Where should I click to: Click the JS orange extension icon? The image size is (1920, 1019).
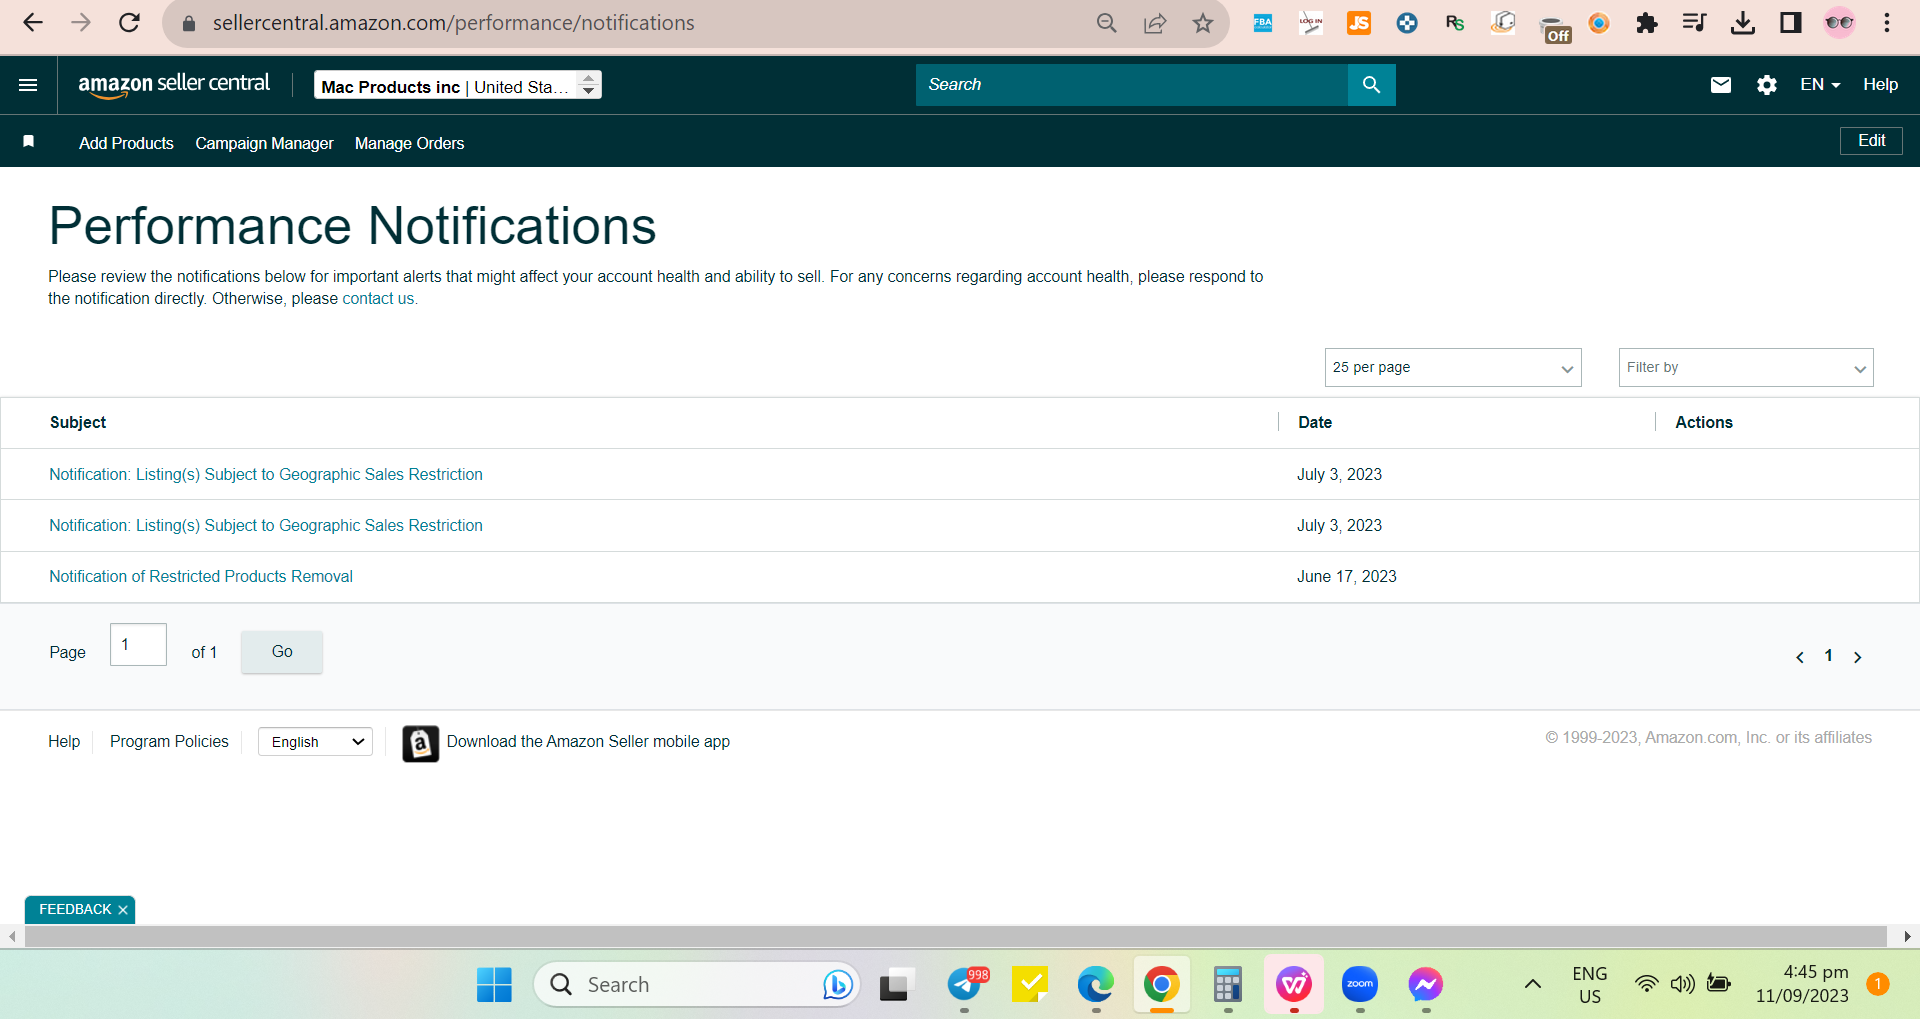pos(1358,23)
